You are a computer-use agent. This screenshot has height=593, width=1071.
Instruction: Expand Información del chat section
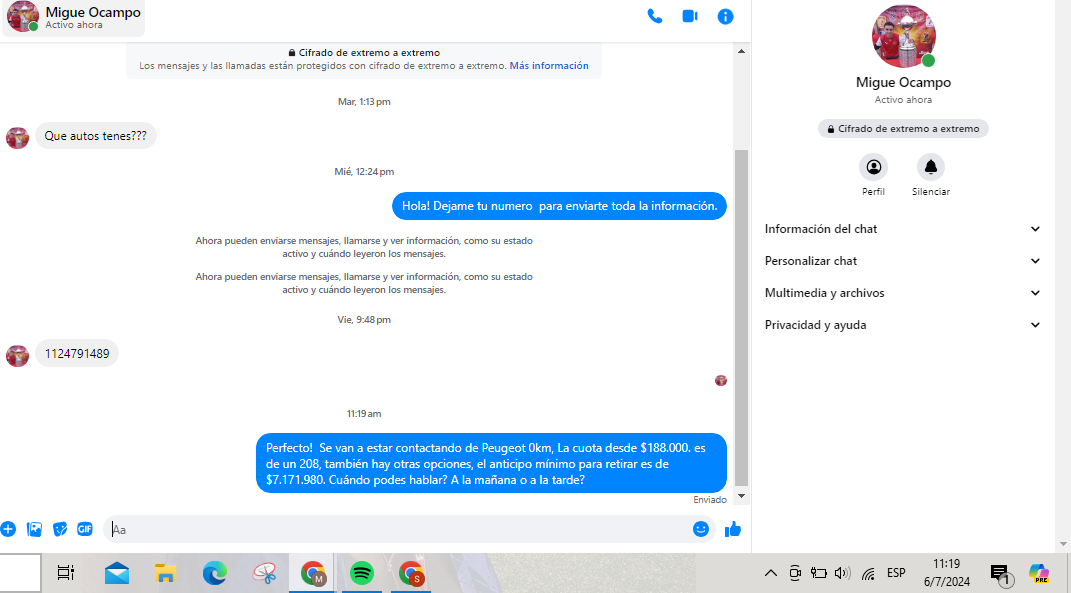point(903,229)
